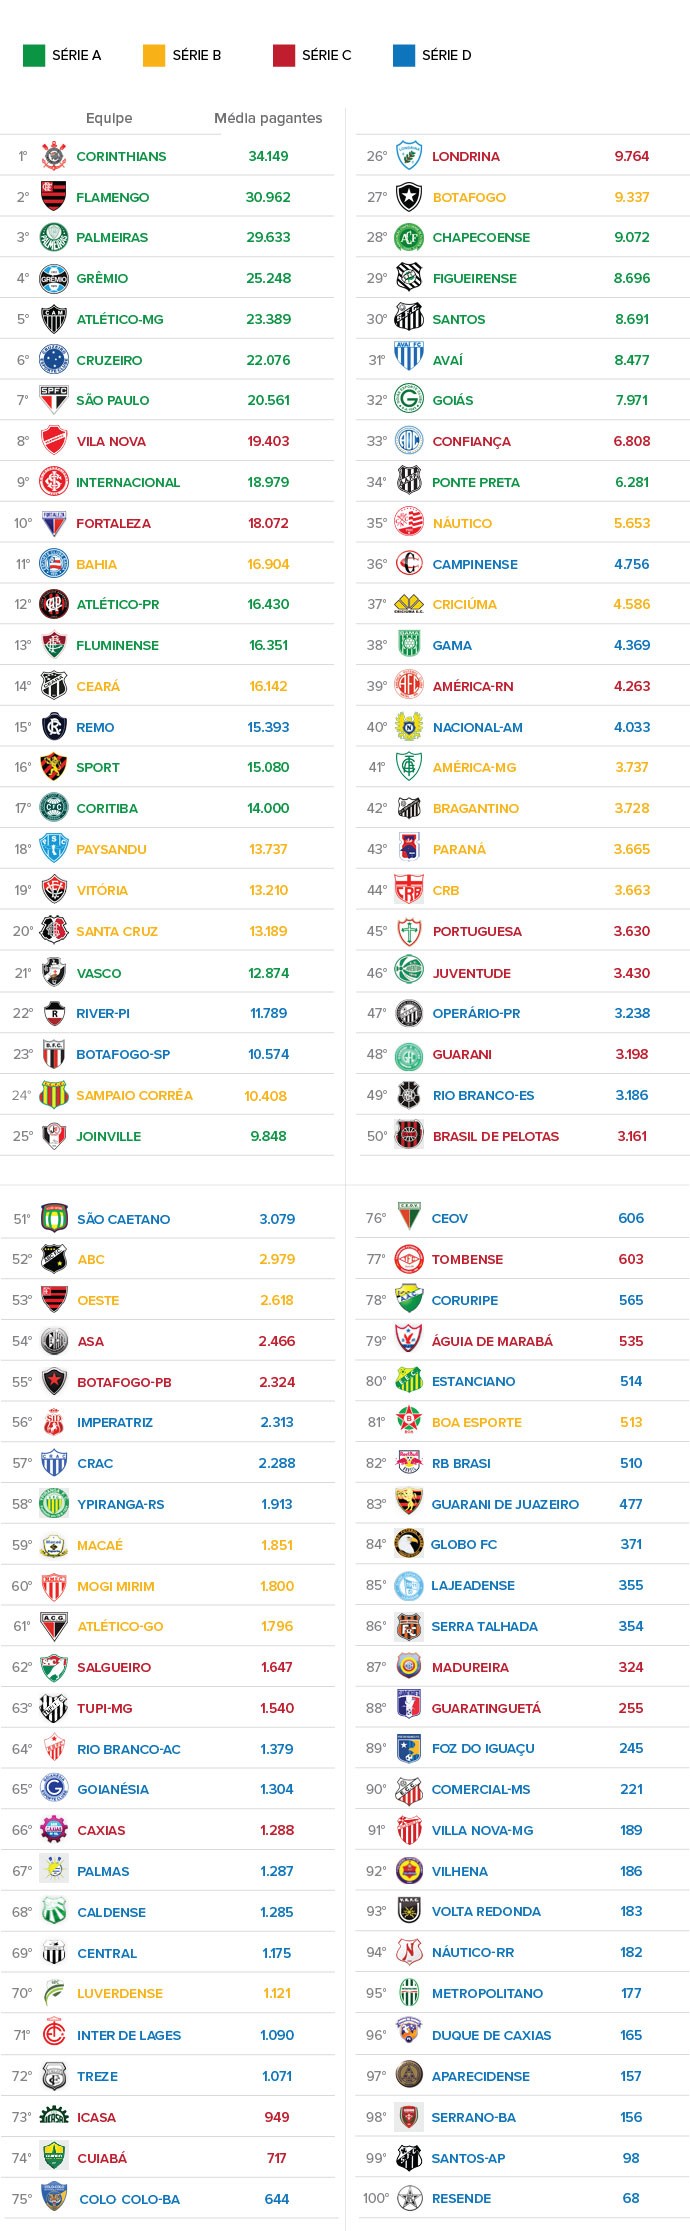The width and height of the screenshot is (690, 2231).
Task: Select the Botafogo star crest
Action: click(409, 197)
